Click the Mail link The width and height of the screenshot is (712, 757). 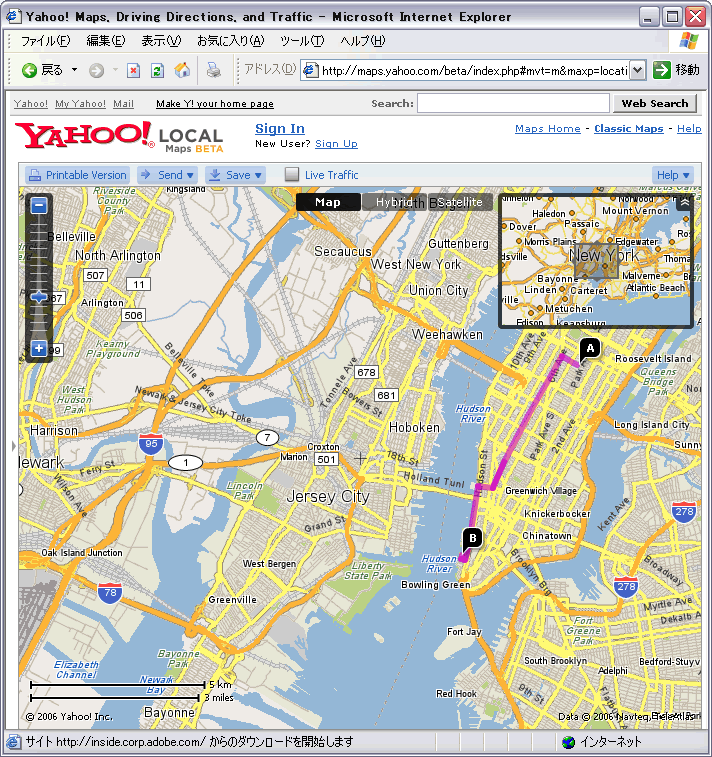pos(124,103)
